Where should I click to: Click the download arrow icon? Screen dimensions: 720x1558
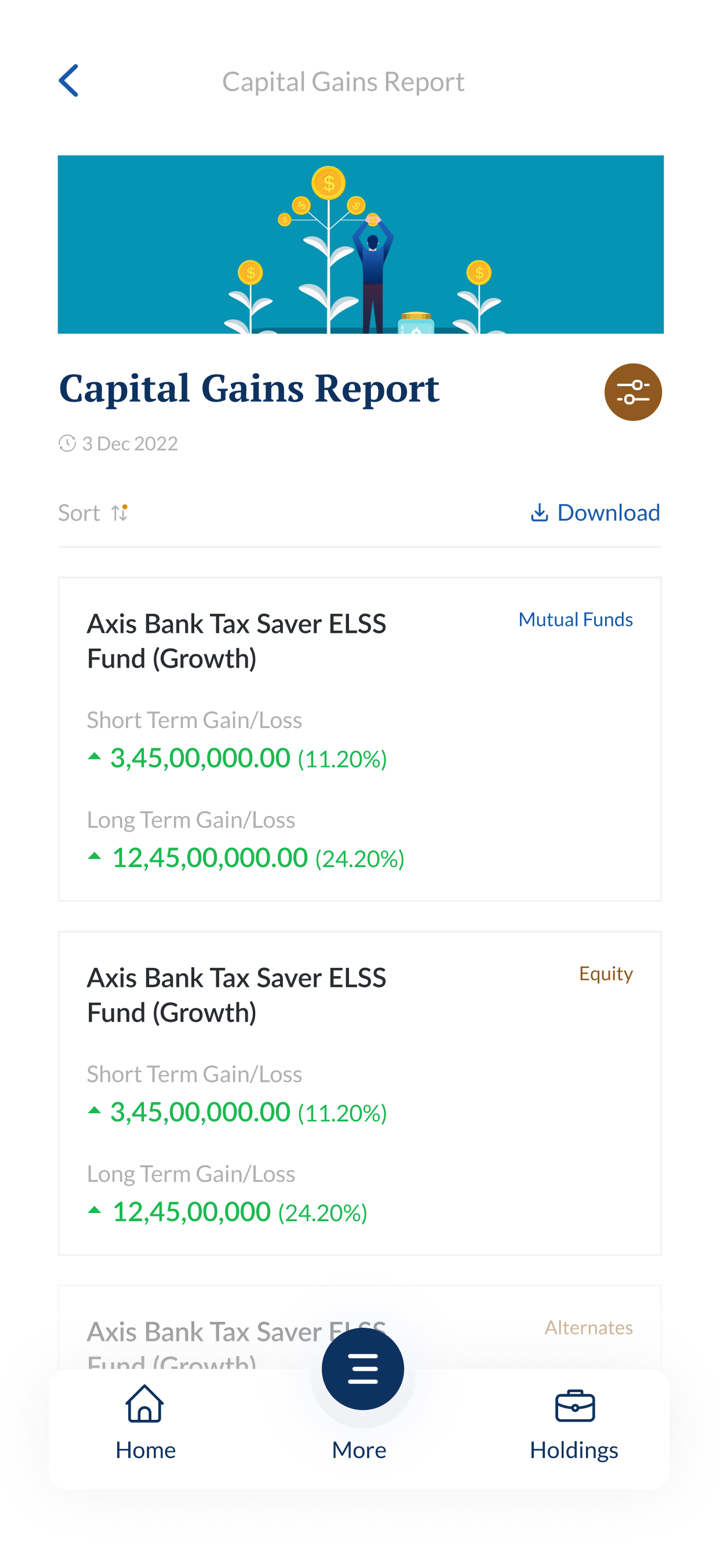(539, 513)
